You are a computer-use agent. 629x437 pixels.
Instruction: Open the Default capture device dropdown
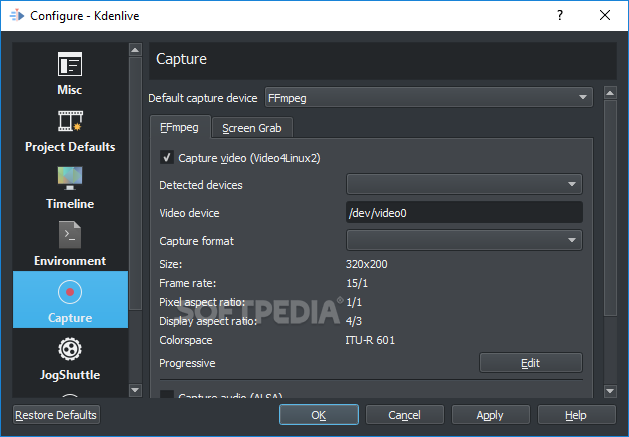[428, 98]
